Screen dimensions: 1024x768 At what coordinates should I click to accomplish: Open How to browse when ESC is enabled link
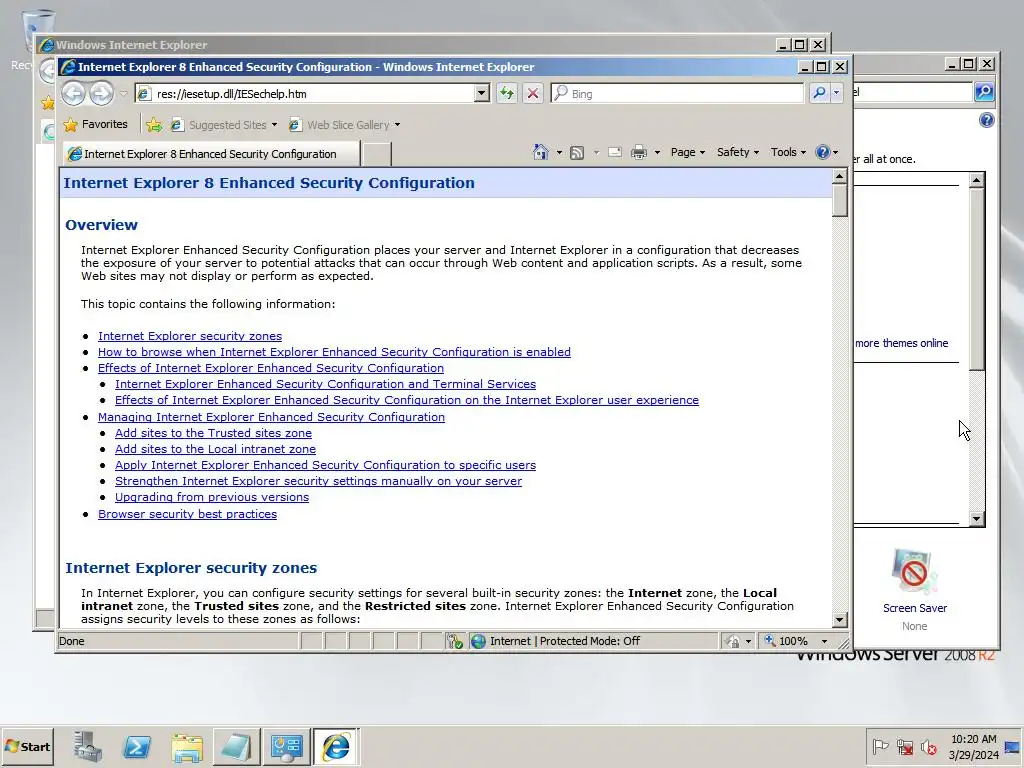334,352
